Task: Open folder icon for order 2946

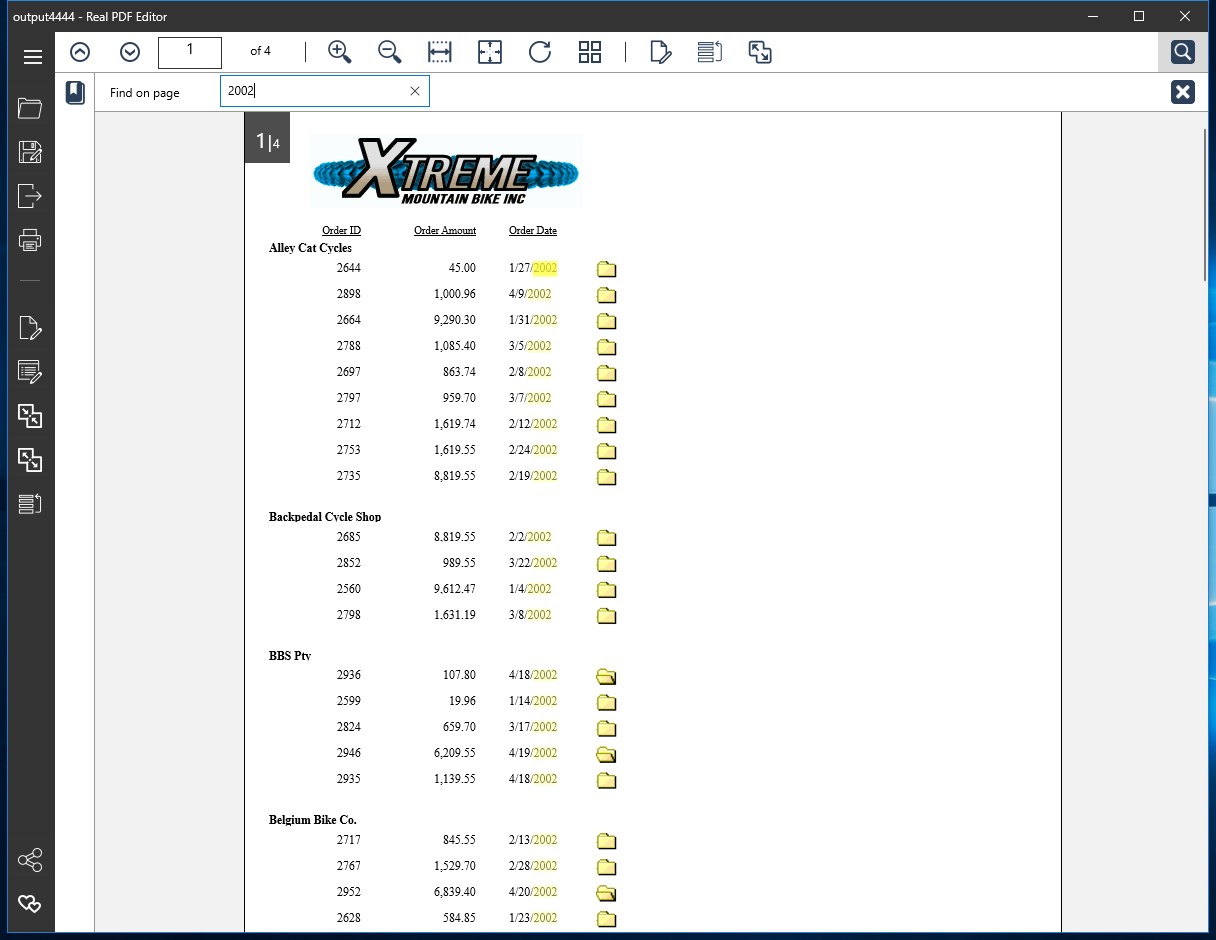Action: (x=606, y=754)
